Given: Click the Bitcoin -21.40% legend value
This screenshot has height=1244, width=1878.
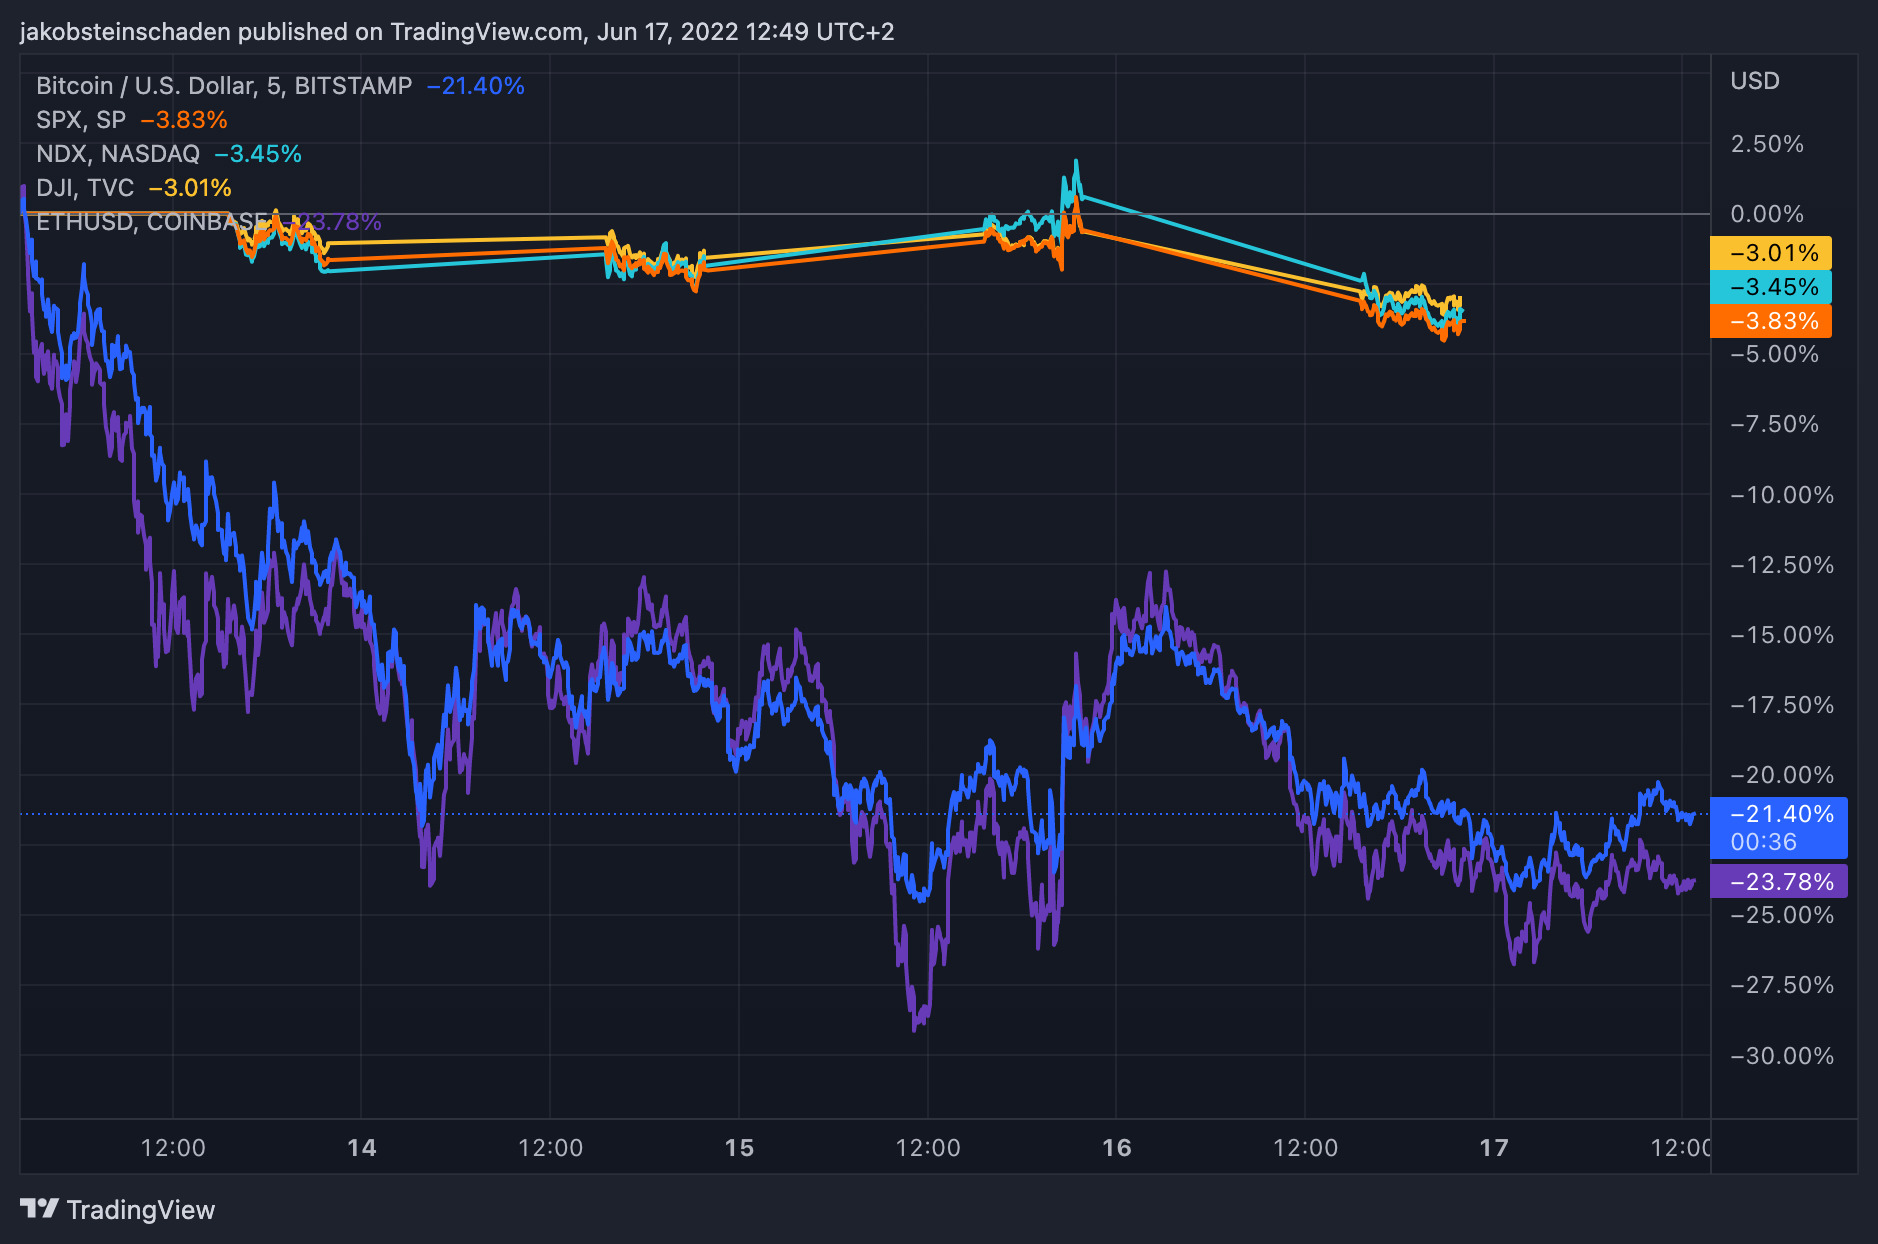Looking at the screenshot, I should (476, 86).
